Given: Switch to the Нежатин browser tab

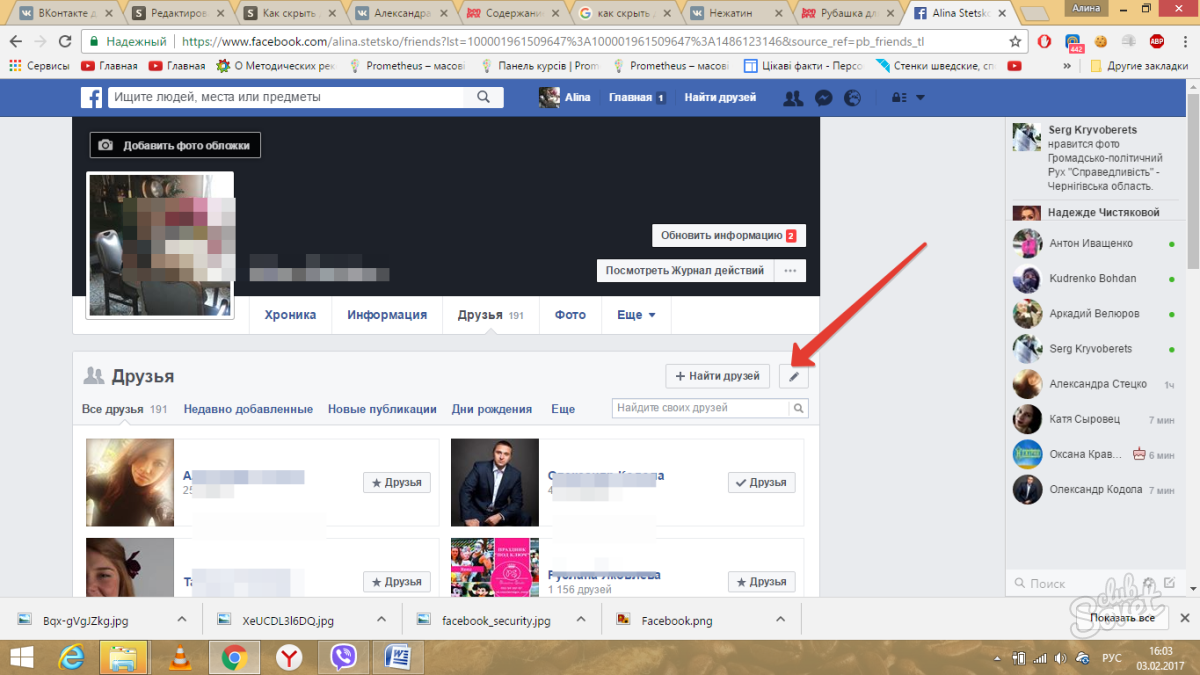Looking at the screenshot, I should [739, 14].
